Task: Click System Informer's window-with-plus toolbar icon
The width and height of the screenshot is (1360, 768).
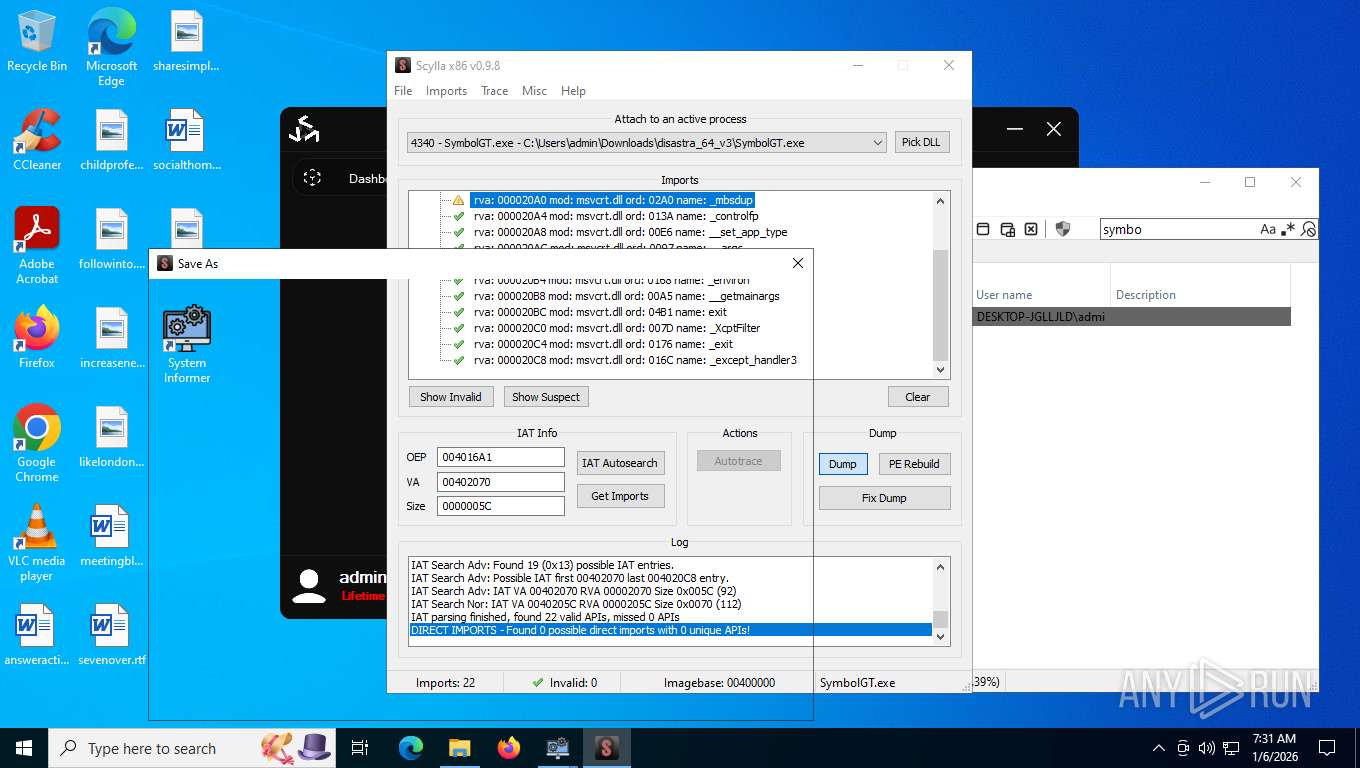Action: click(x=1008, y=229)
